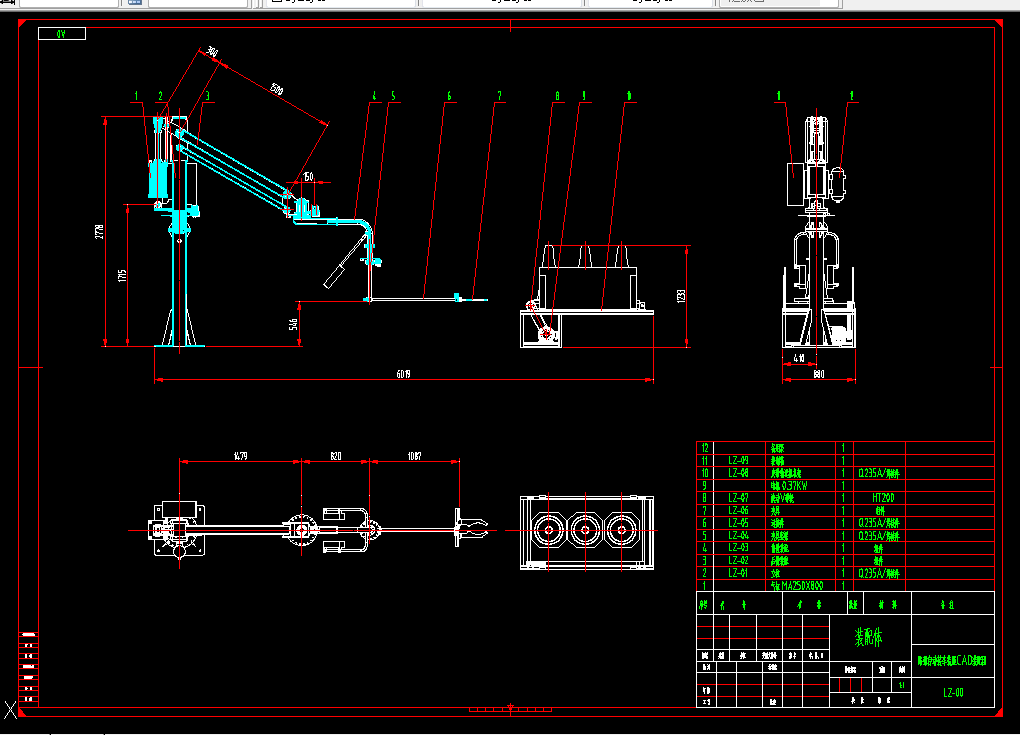
Task: Select balloon number 6 leader label
Action: tap(449, 96)
